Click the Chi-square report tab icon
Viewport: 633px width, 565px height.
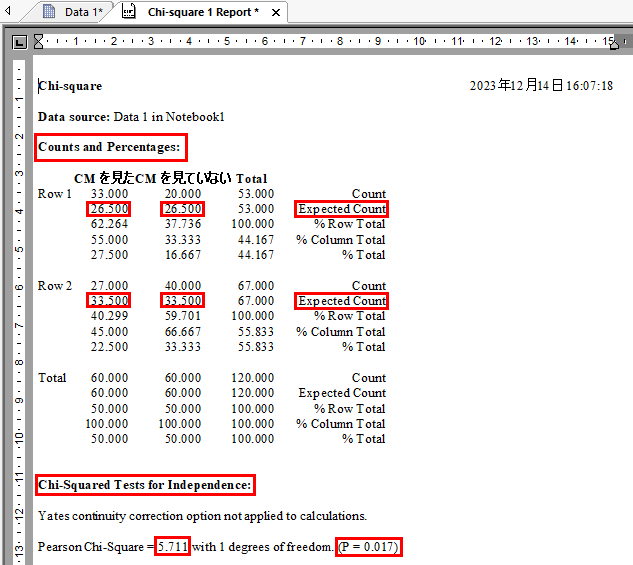[x=128, y=12]
